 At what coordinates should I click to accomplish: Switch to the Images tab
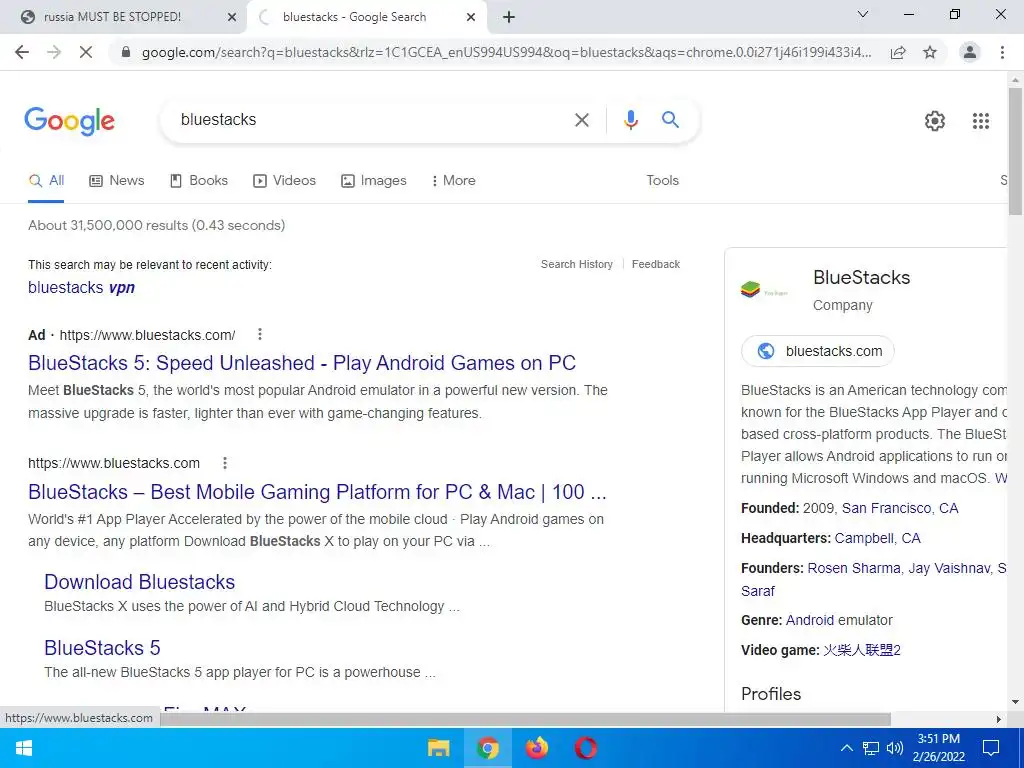point(374,180)
